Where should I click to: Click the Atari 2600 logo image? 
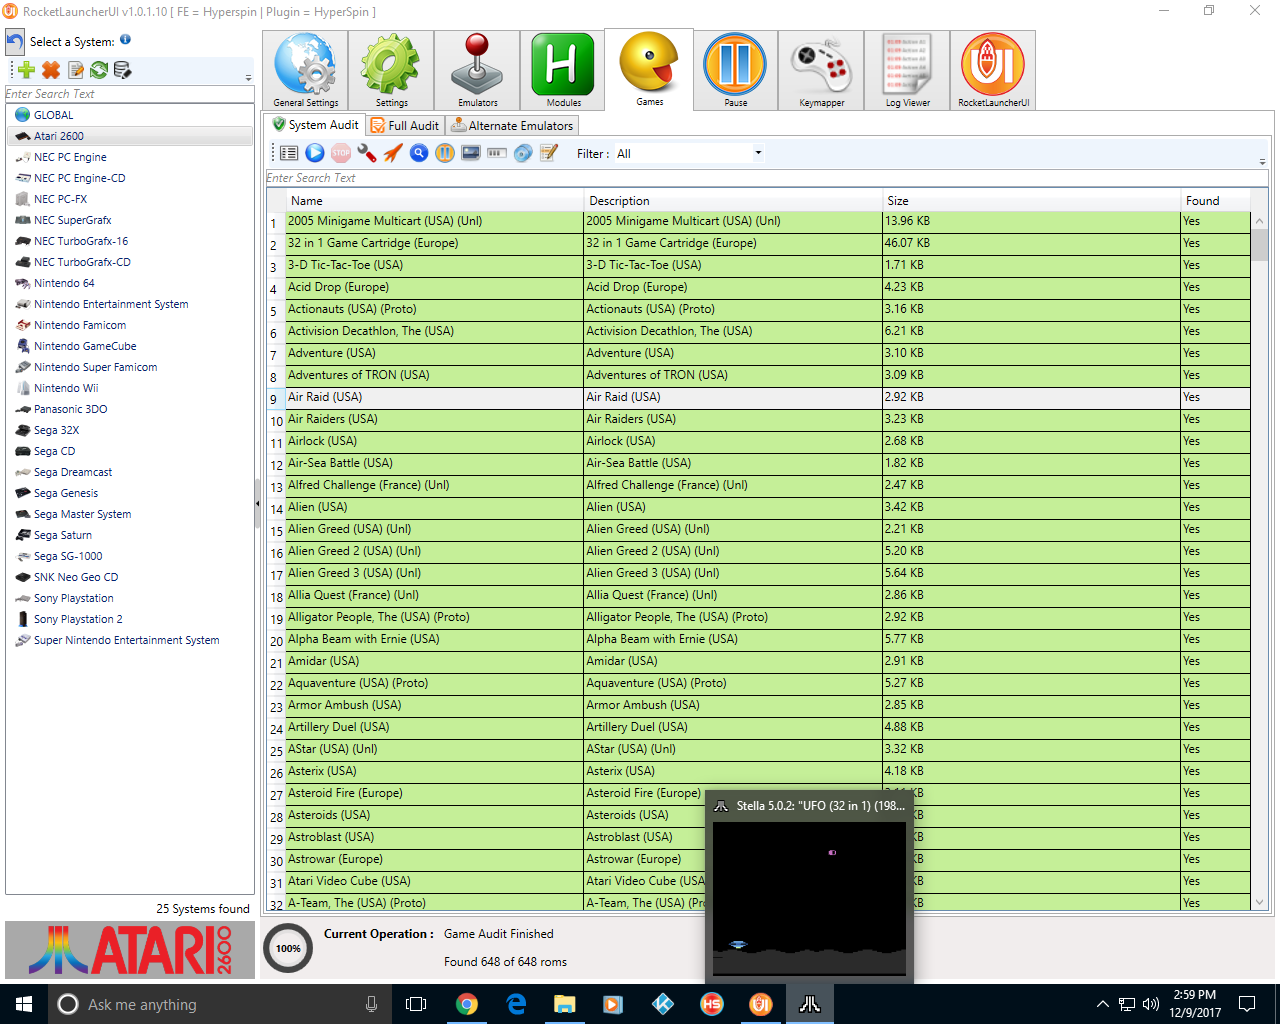click(130, 950)
